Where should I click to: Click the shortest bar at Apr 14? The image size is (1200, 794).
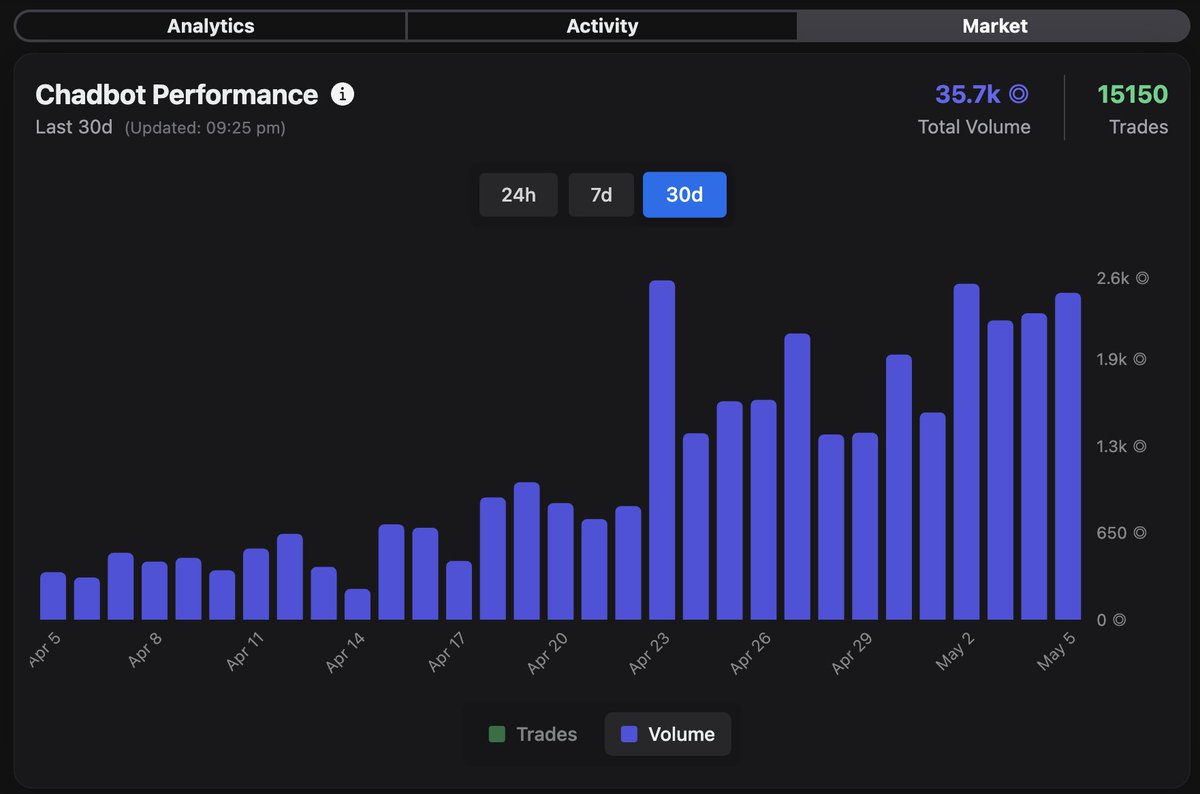point(357,604)
